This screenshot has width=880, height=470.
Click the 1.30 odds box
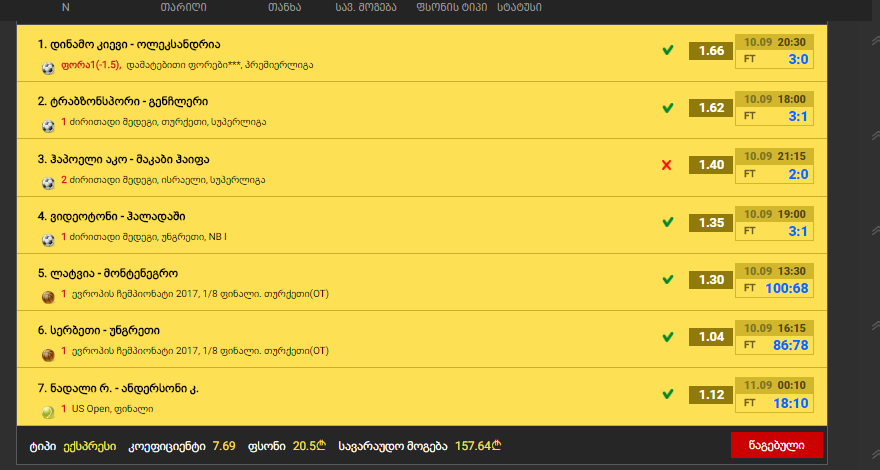pyautogui.click(x=711, y=280)
